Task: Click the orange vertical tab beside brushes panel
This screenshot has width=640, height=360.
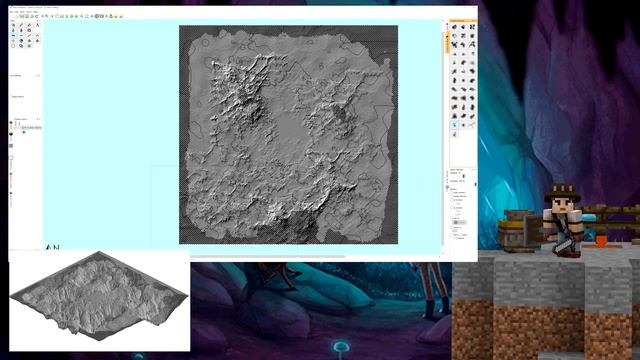Action: tap(448, 43)
